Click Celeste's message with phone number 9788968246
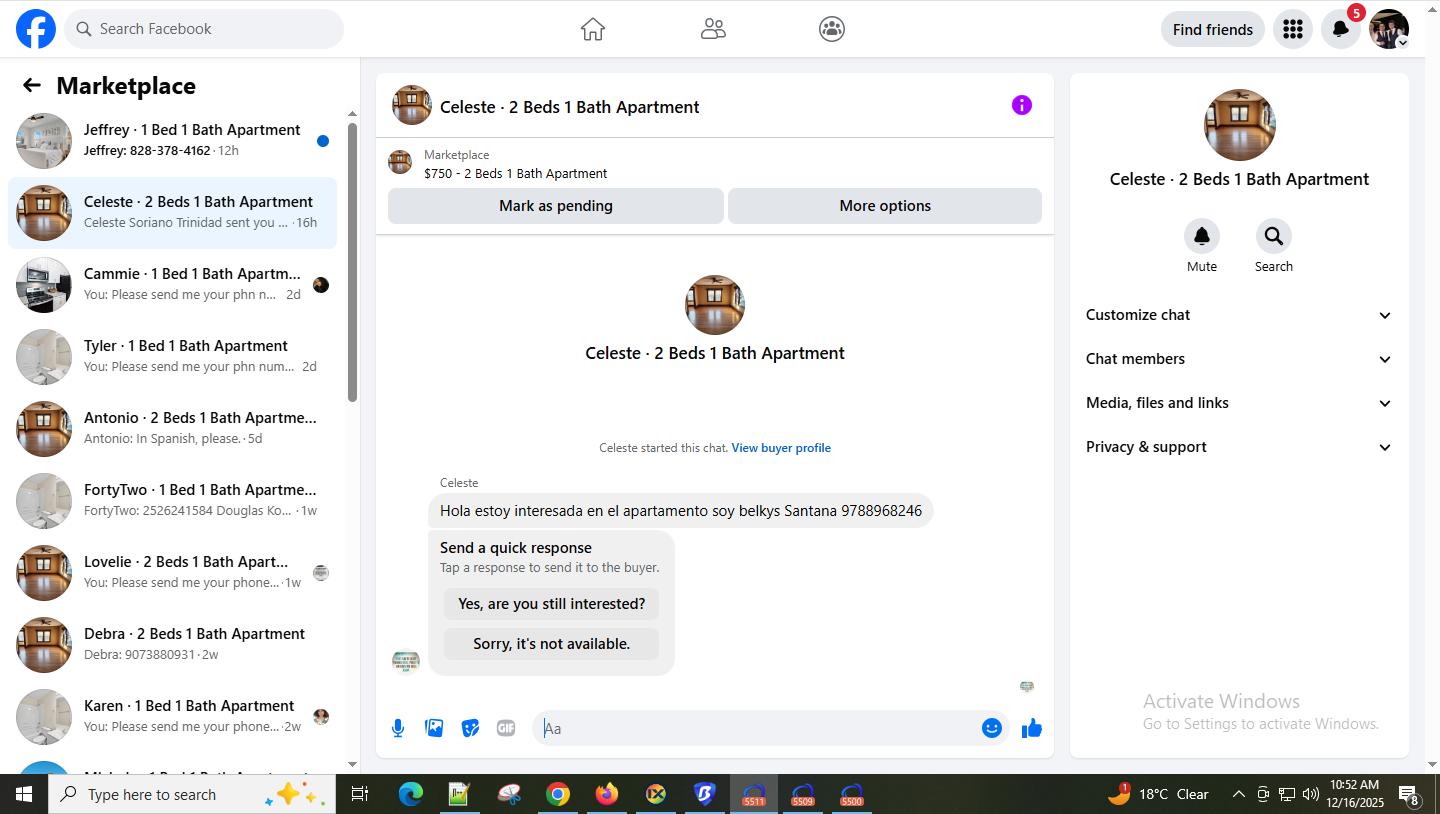The image size is (1440, 814). tap(681, 511)
